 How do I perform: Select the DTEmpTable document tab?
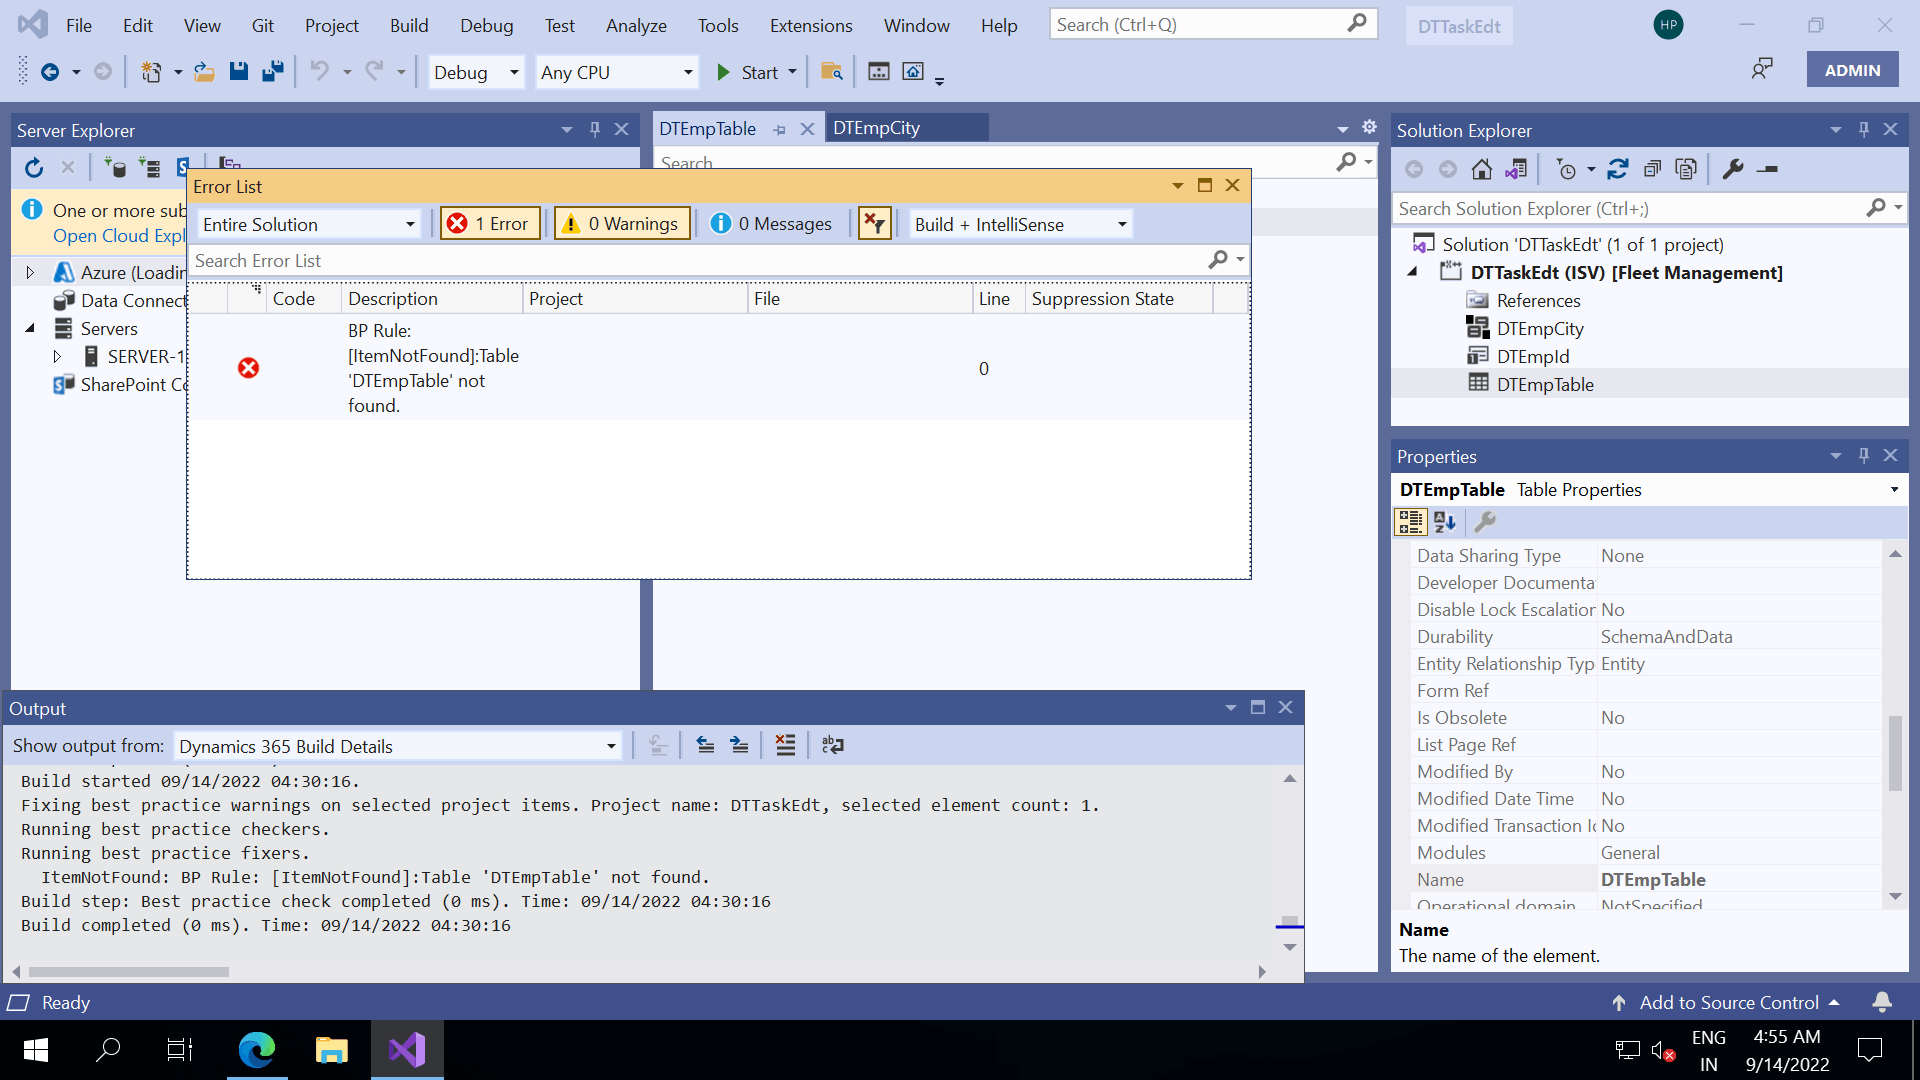coord(708,129)
